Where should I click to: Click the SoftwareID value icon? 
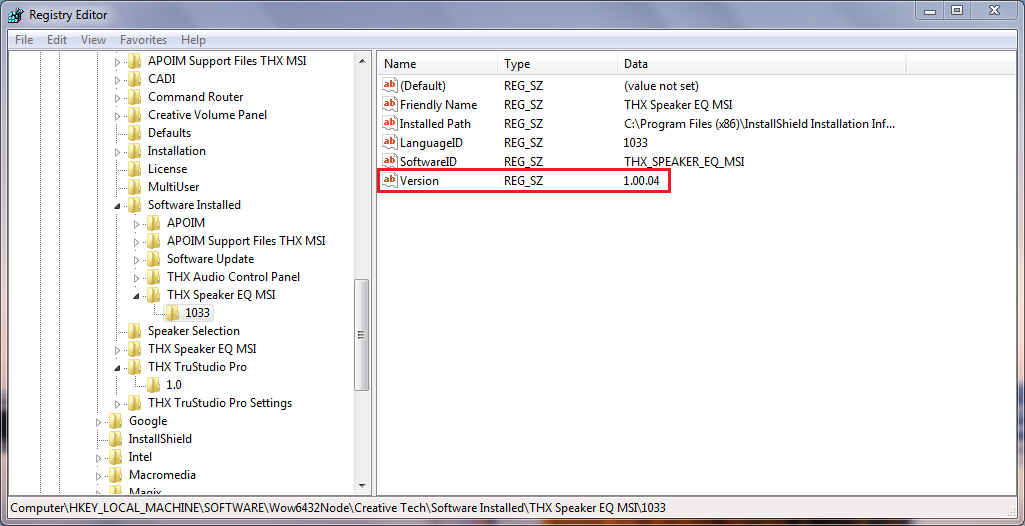390,162
